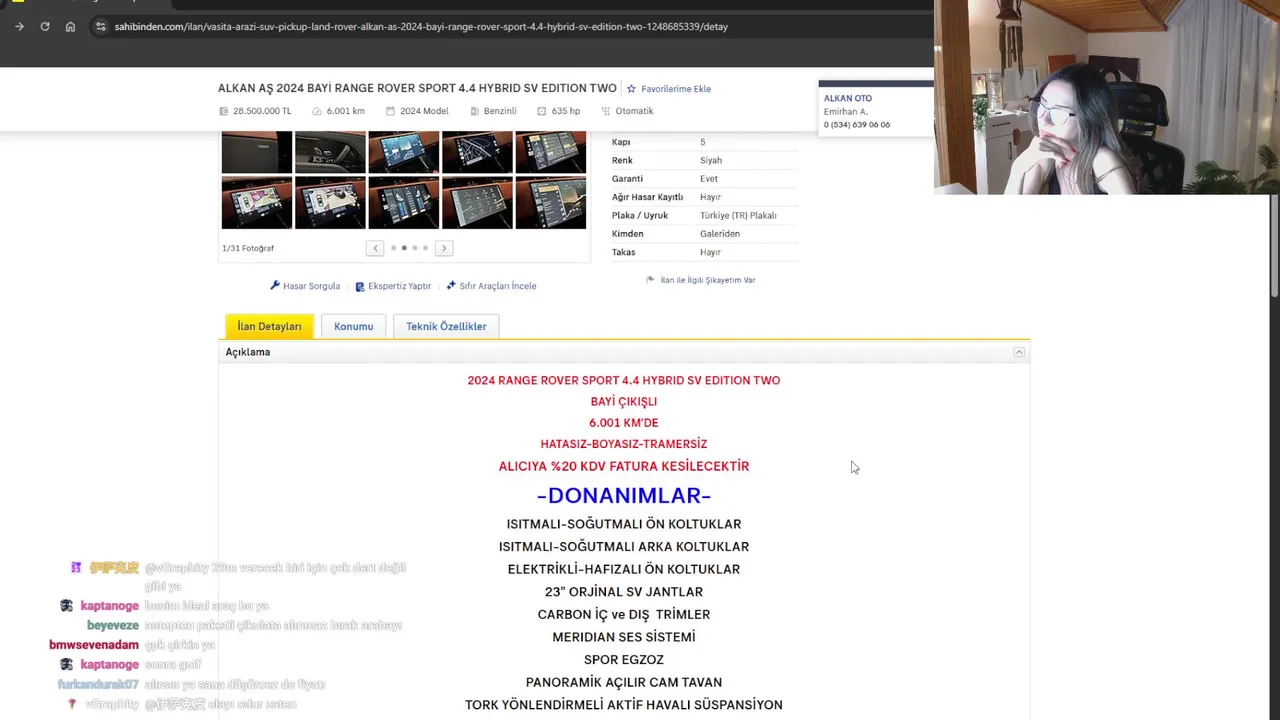
Task: Add listing via Favorilerime Ekle link
Action: pyautogui.click(x=676, y=89)
